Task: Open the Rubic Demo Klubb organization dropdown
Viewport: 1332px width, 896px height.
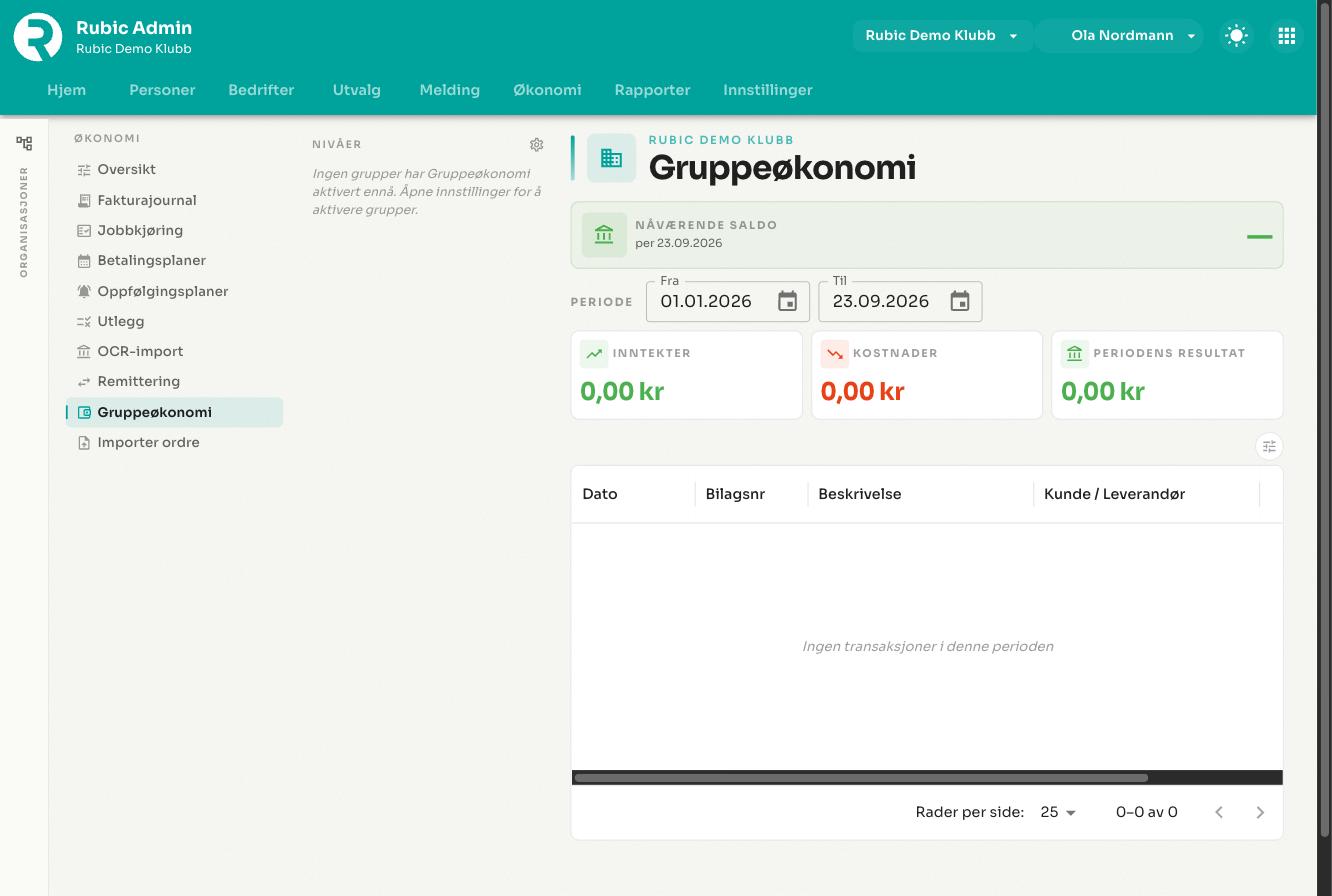Action: coord(942,36)
